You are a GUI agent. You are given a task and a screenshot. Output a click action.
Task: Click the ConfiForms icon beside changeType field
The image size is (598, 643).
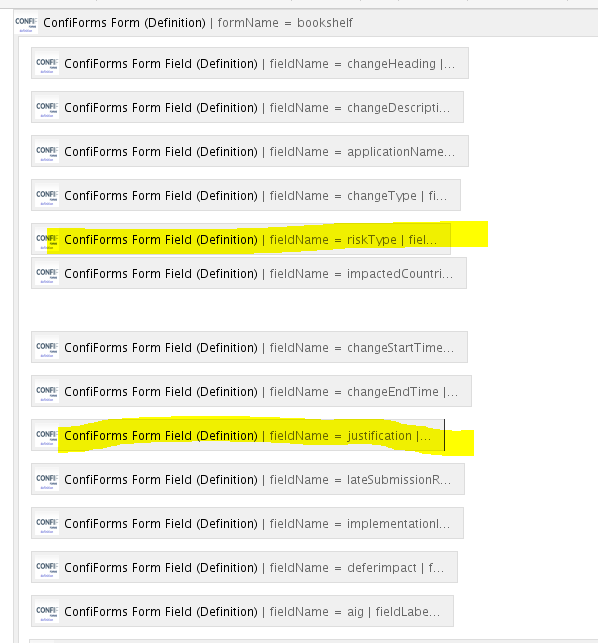[47, 195]
